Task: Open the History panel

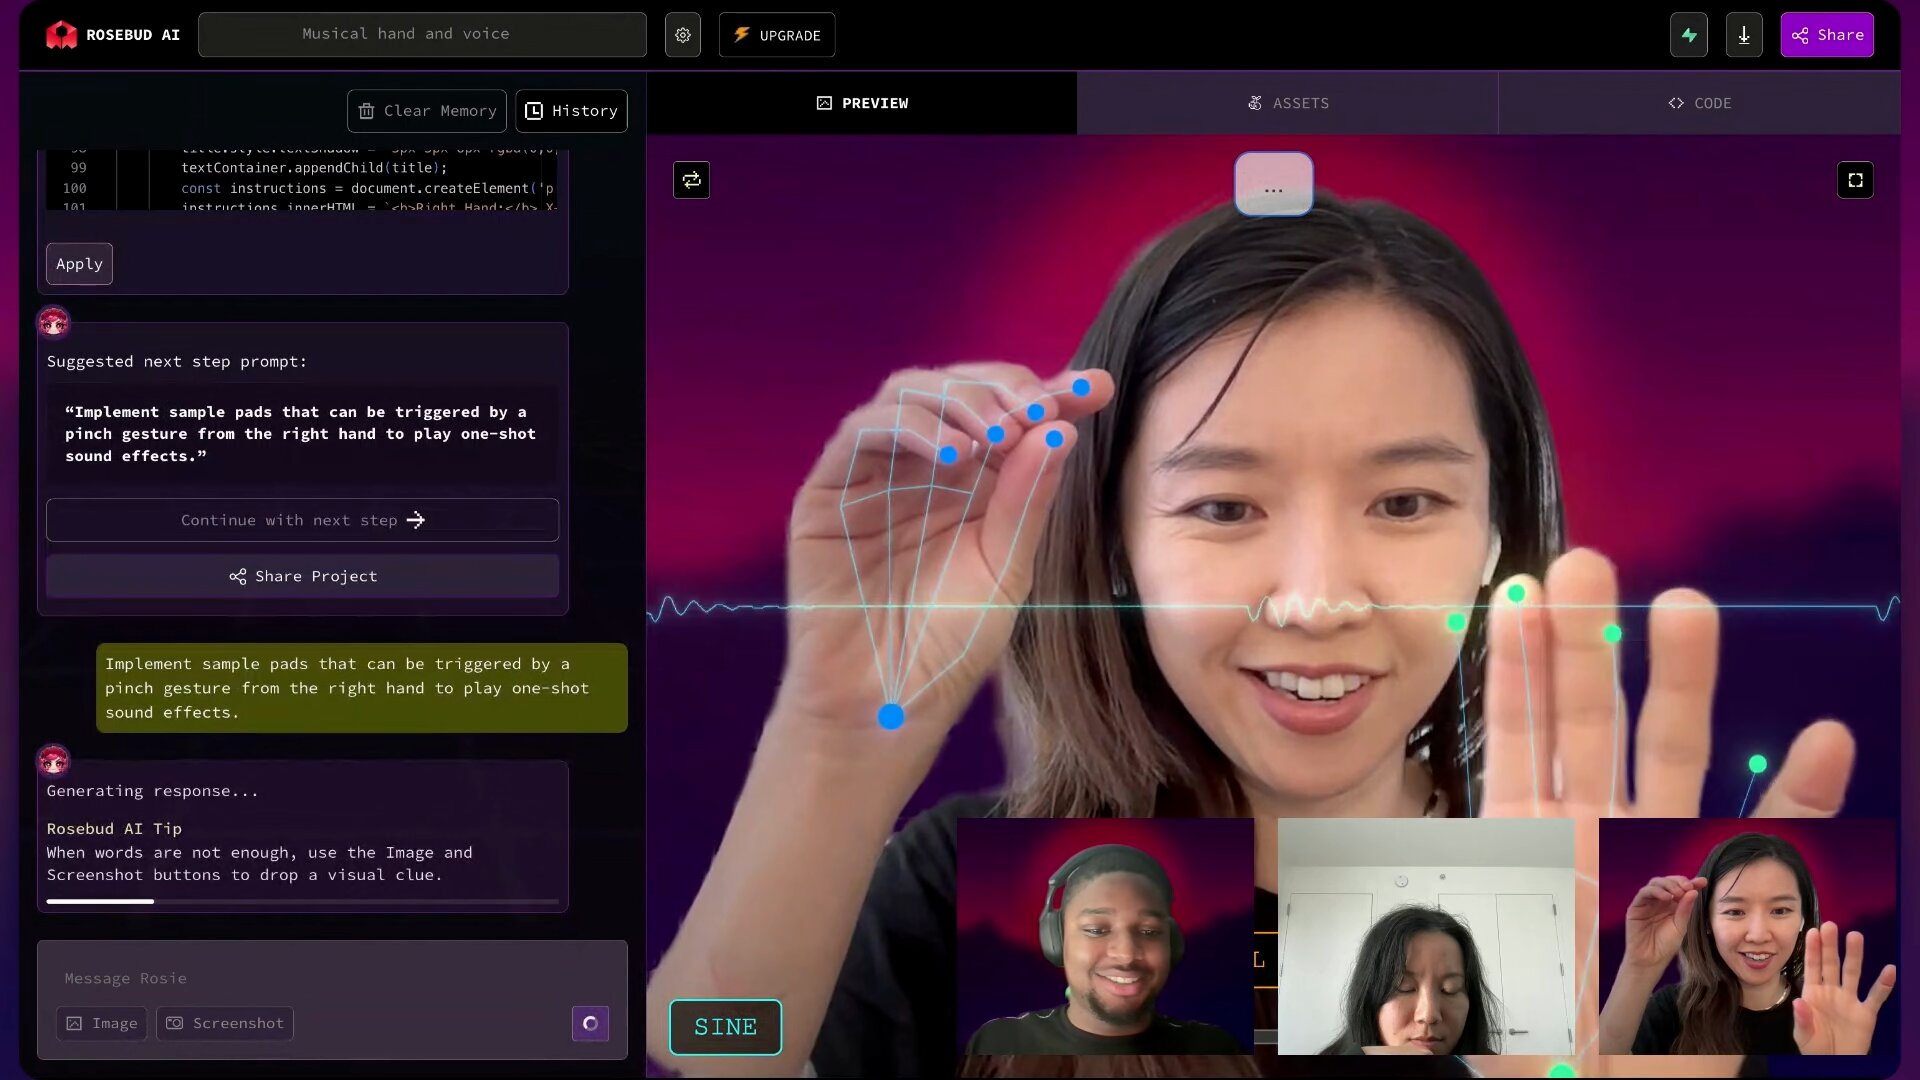Action: pos(571,111)
